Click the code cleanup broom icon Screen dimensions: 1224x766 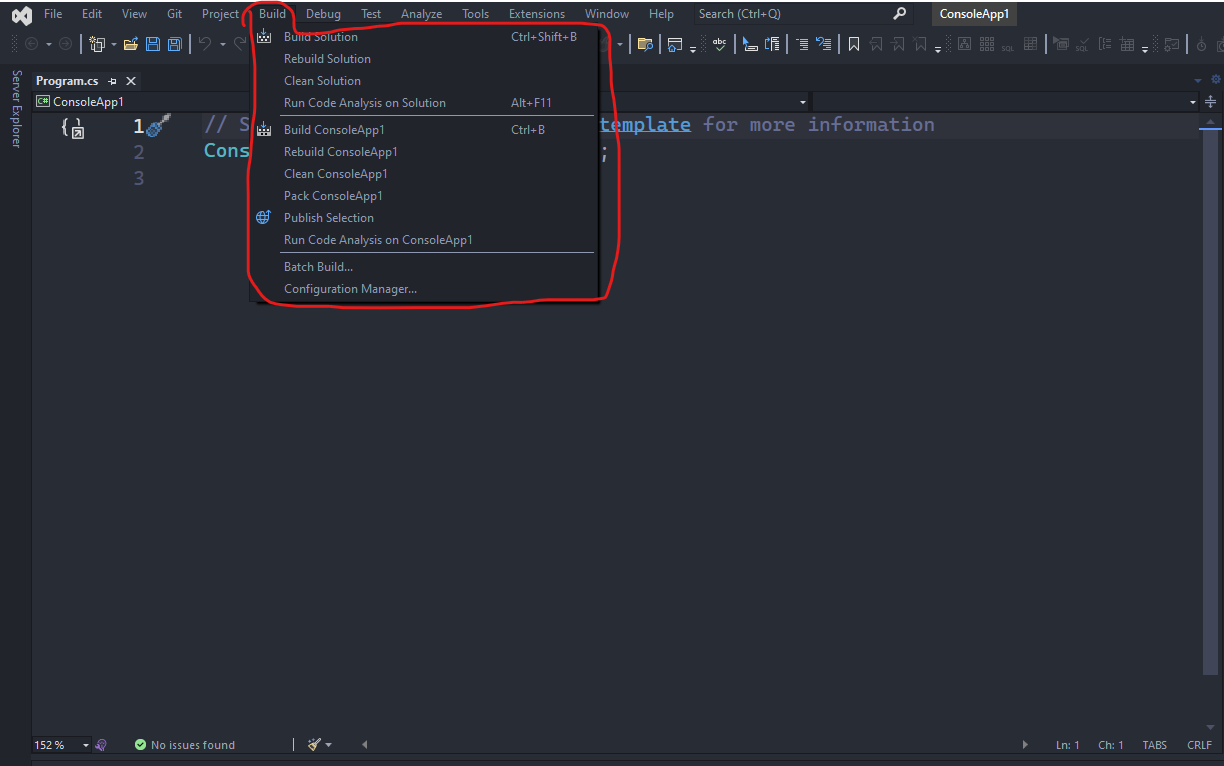[314, 745]
